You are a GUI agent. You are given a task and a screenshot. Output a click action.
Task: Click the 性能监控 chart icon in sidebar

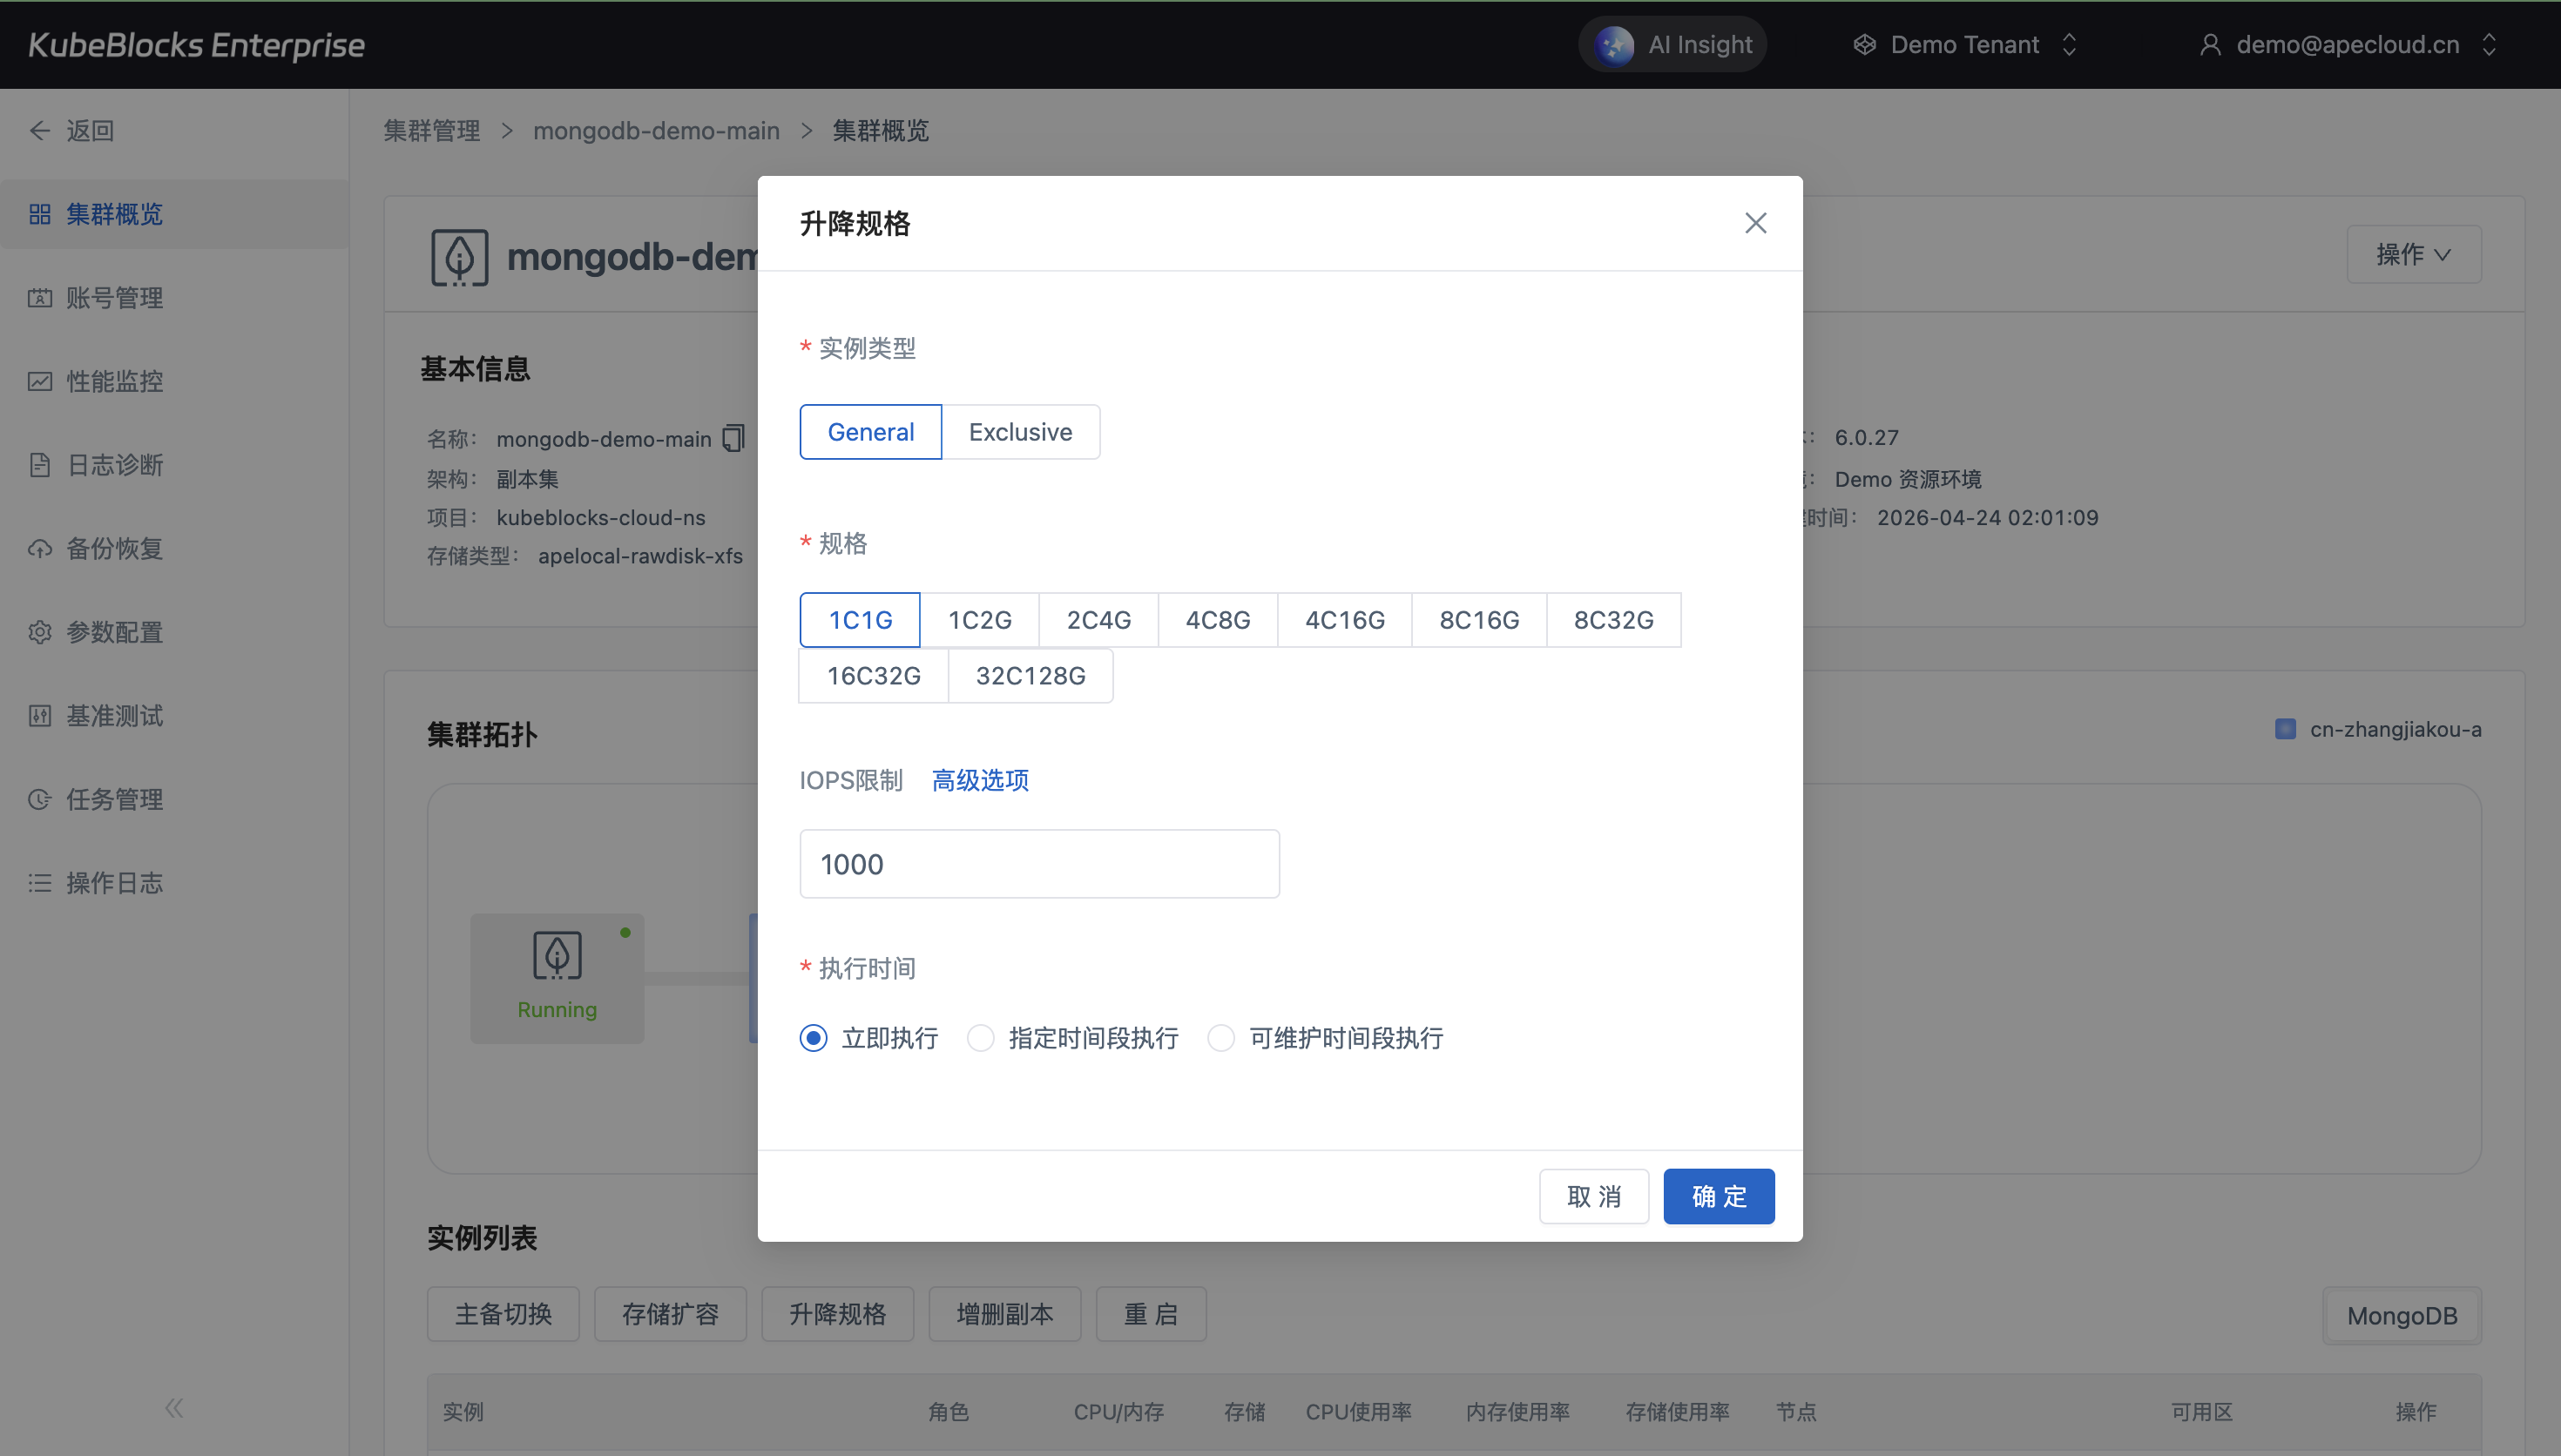[x=40, y=381]
